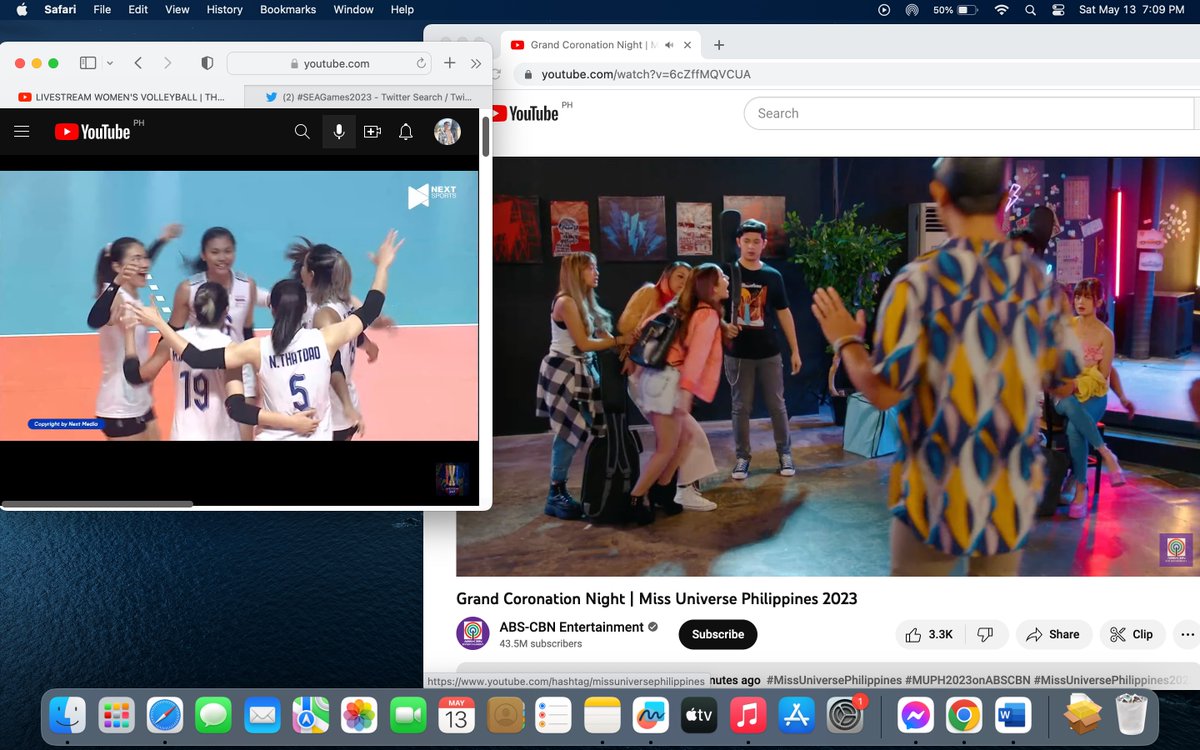Open the Bookmarks menu
1200x750 pixels.
coord(288,9)
